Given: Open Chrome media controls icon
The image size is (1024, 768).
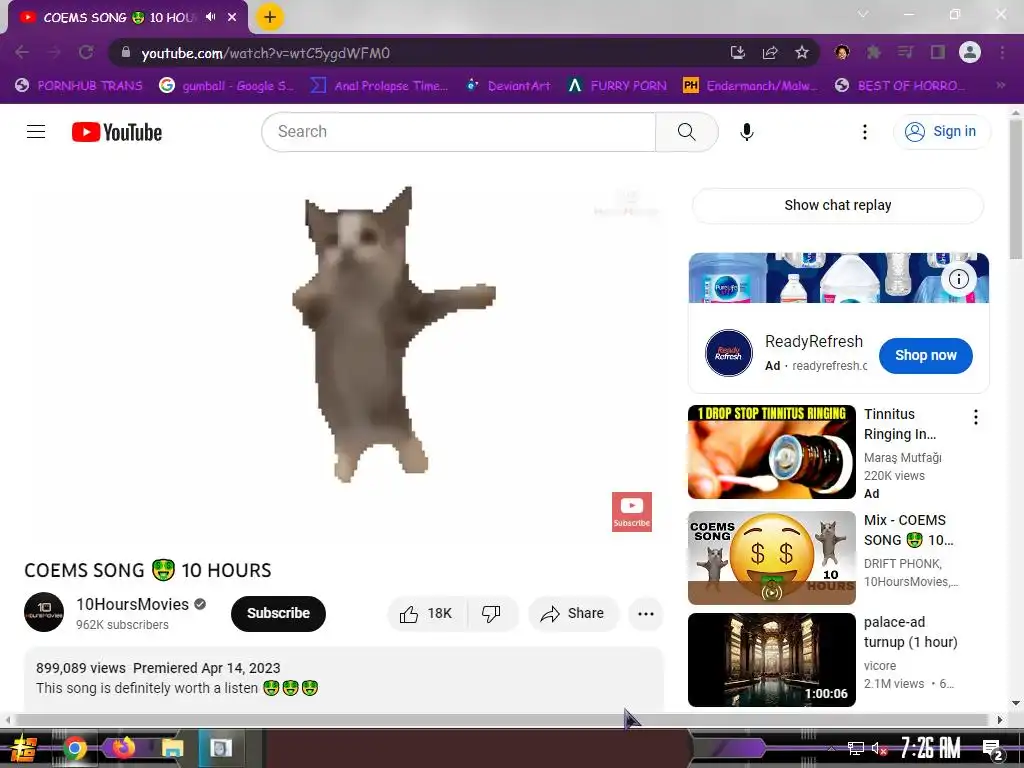Looking at the screenshot, I should pos(906,52).
